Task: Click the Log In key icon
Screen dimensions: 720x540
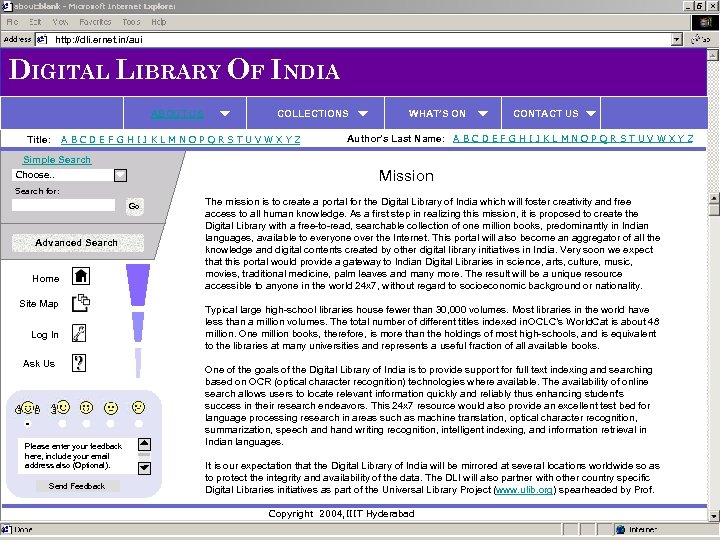Action: (79, 333)
